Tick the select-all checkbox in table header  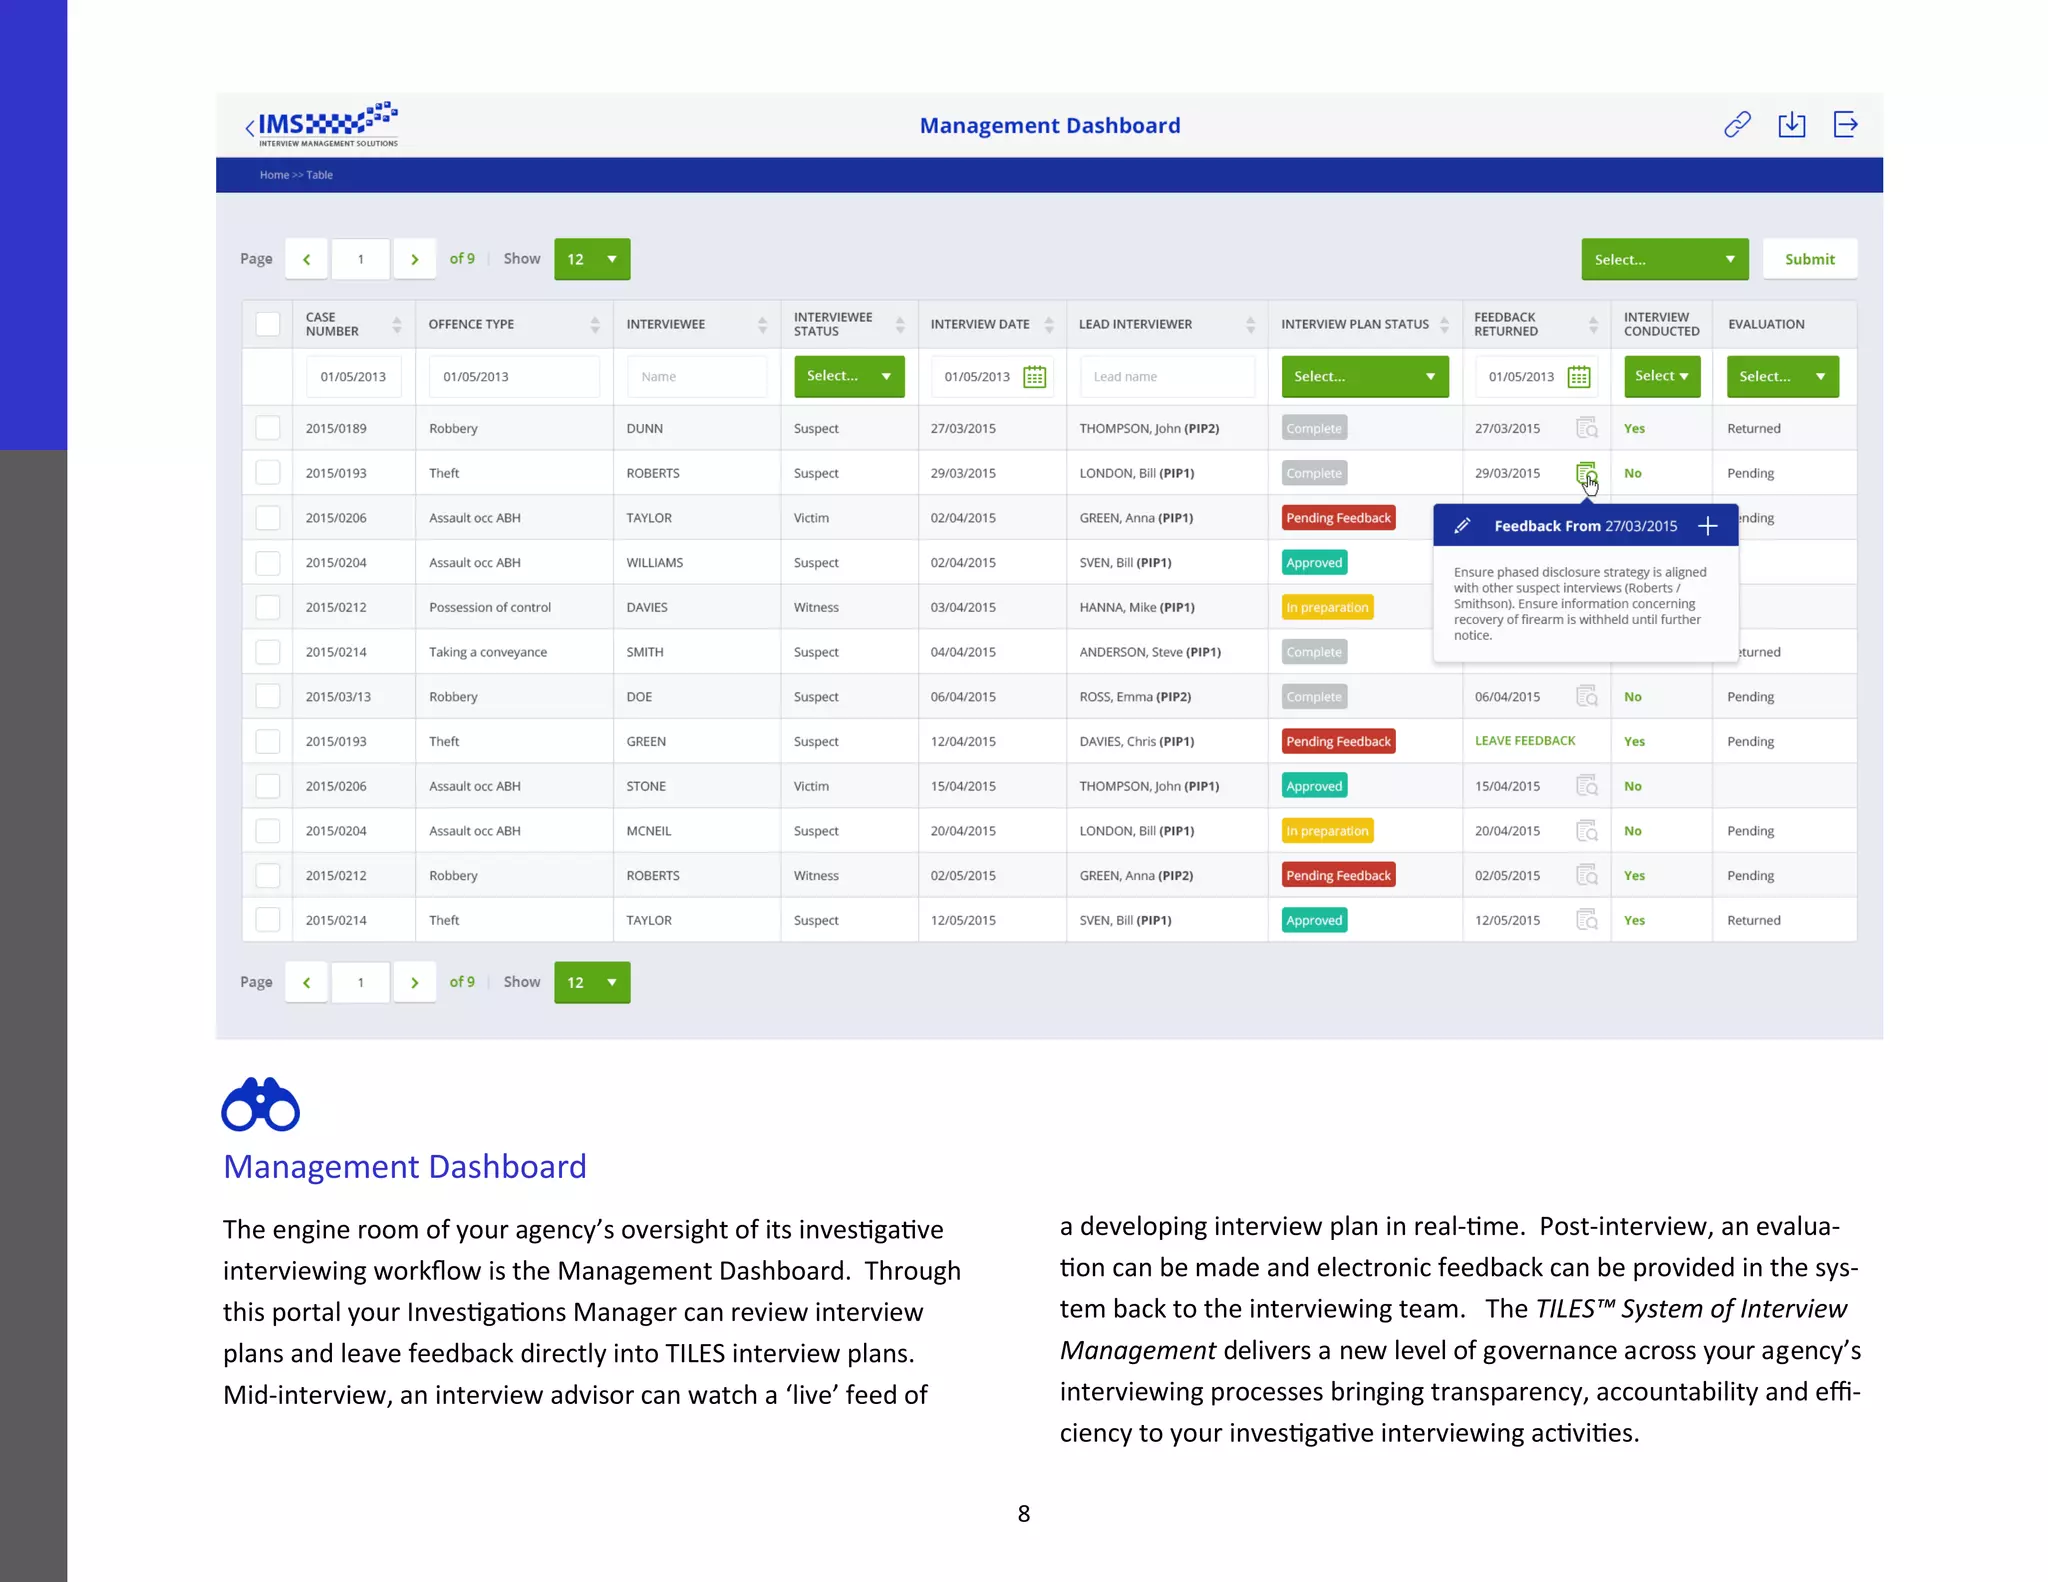(x=267, y=324)
